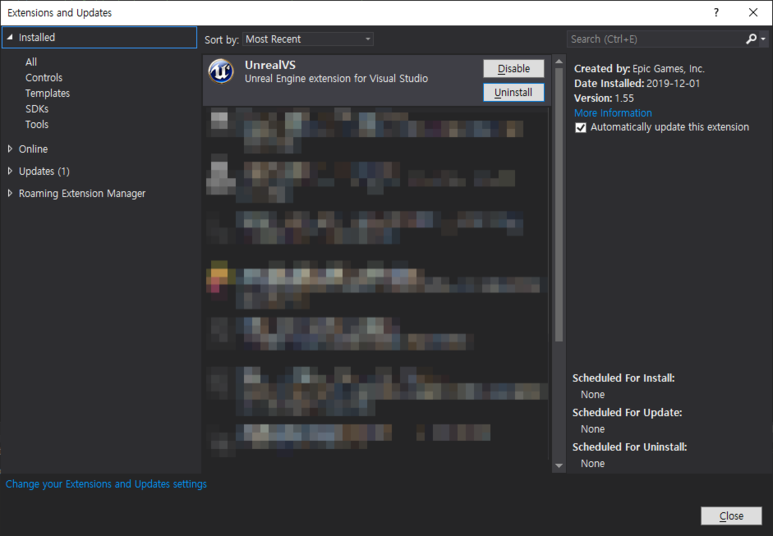The height and width of the screenshot is (536, 773).
Task: Close the Extensions and Updates dialog via X
Action: [753, 13]
